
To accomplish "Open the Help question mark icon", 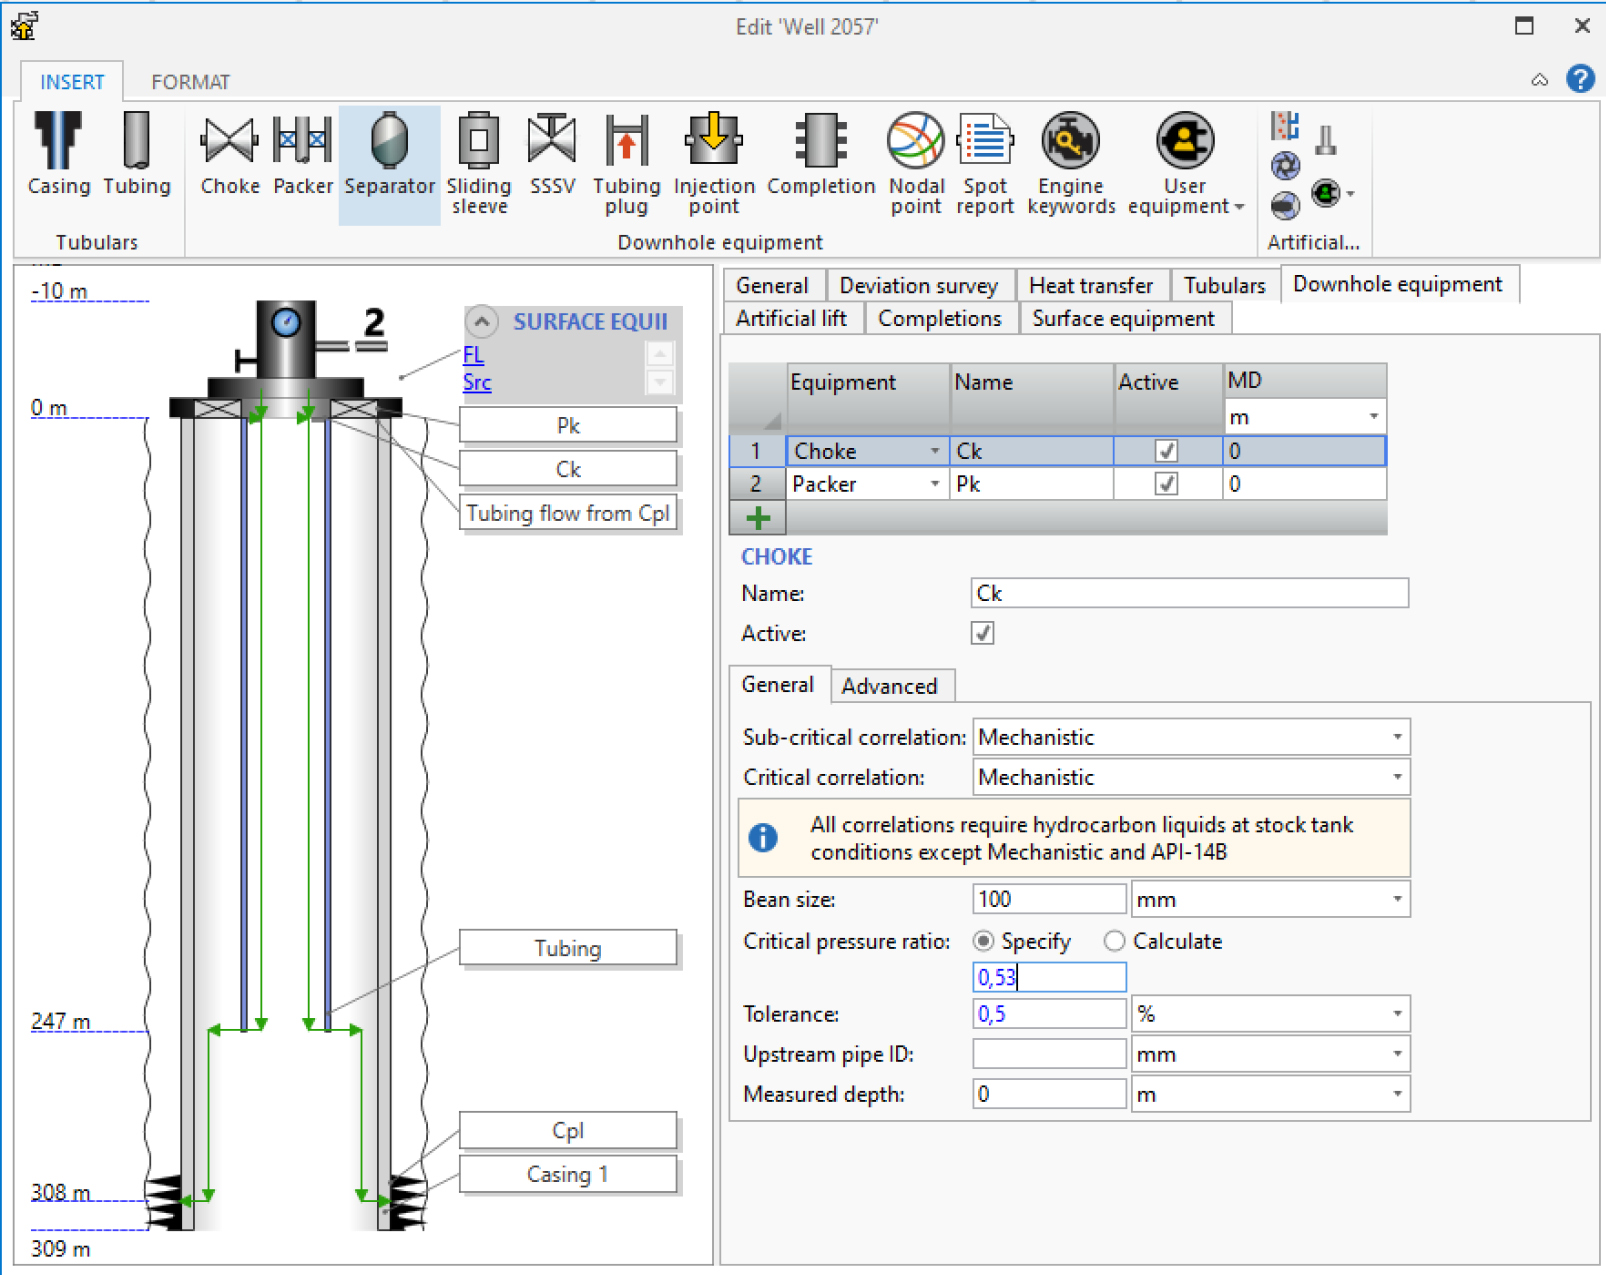I will 1580,79.
